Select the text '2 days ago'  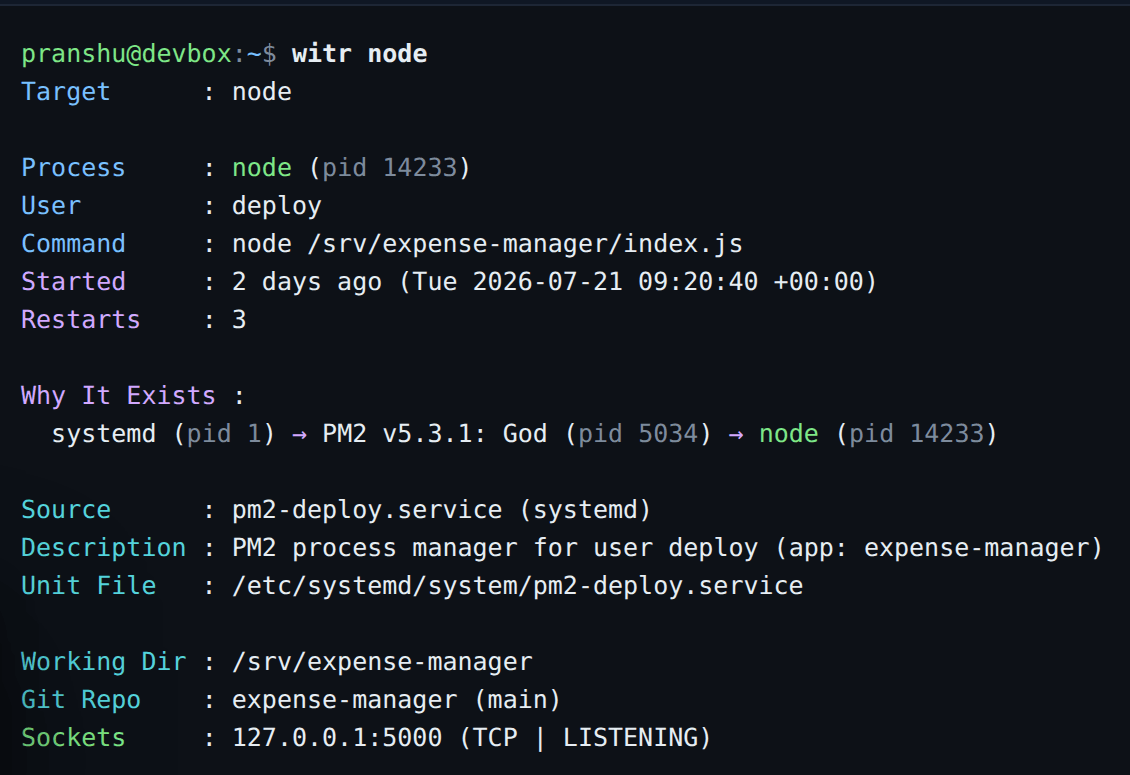(307, 282)
